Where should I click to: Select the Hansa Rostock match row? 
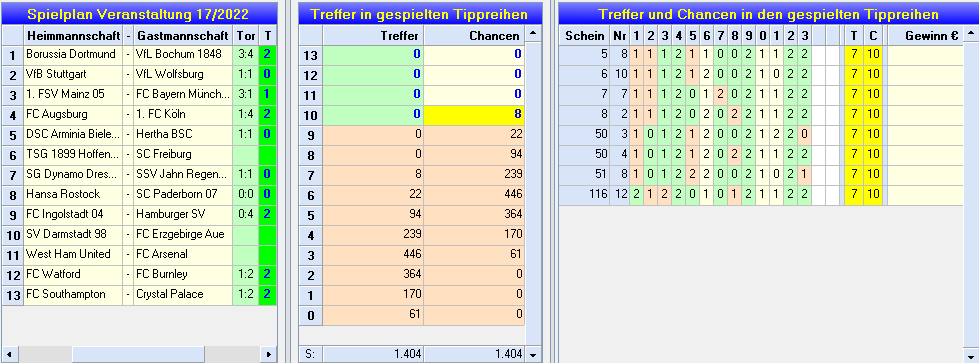tap(139, 194)
